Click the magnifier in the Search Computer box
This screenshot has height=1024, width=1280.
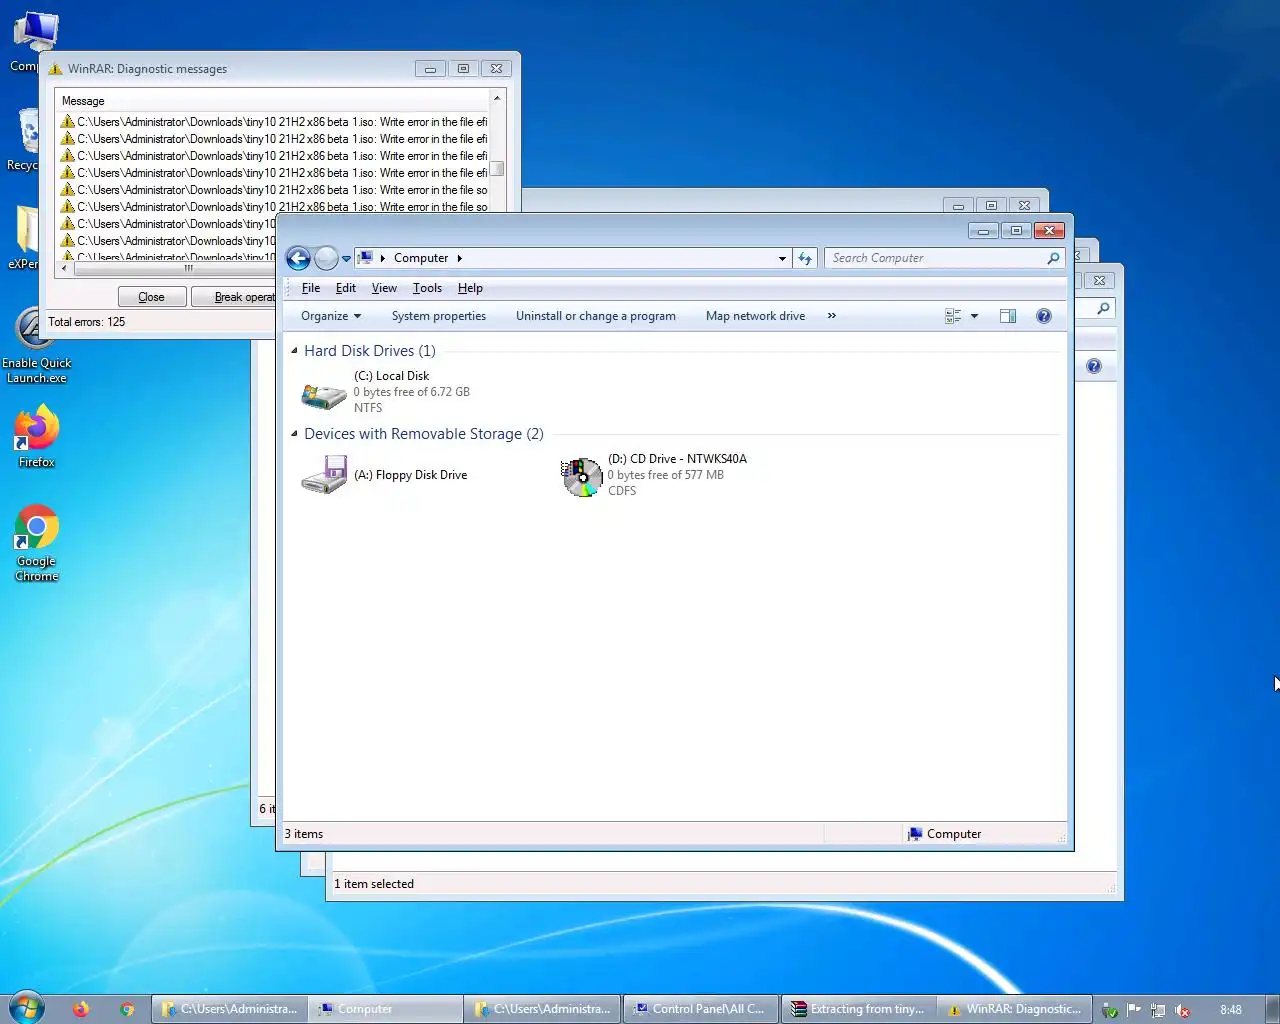1053,258
